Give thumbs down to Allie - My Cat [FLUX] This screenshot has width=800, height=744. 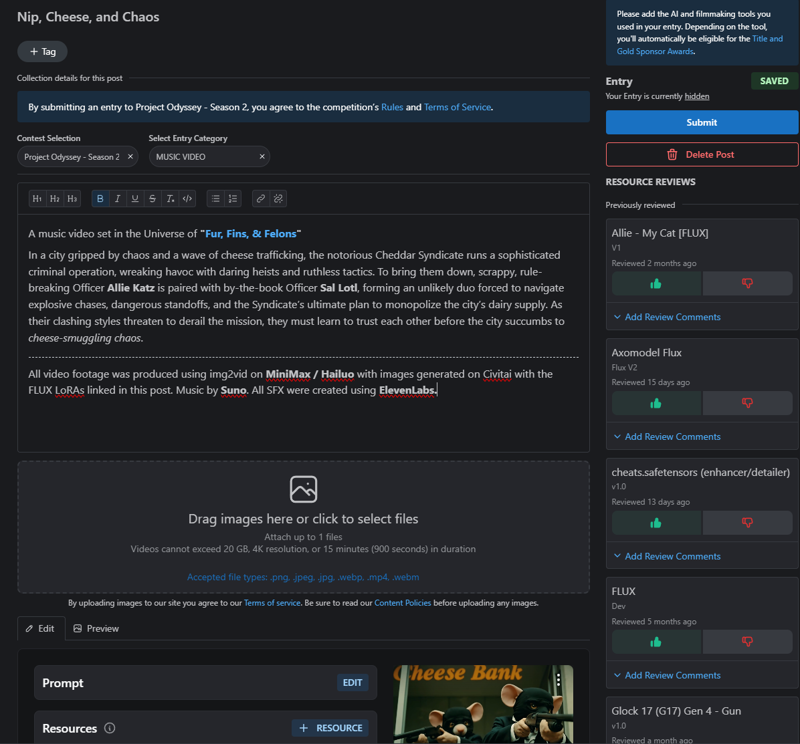click(747, 283)
